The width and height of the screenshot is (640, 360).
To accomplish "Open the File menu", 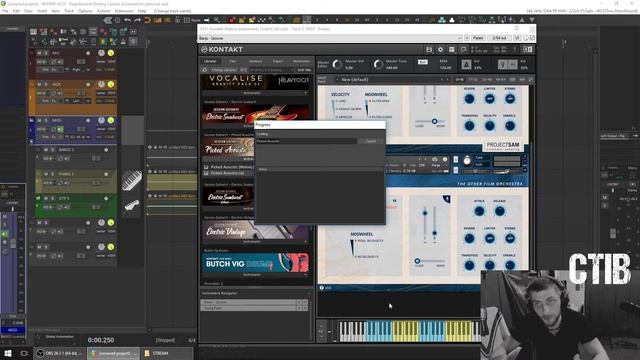I will tap(5, 11).
